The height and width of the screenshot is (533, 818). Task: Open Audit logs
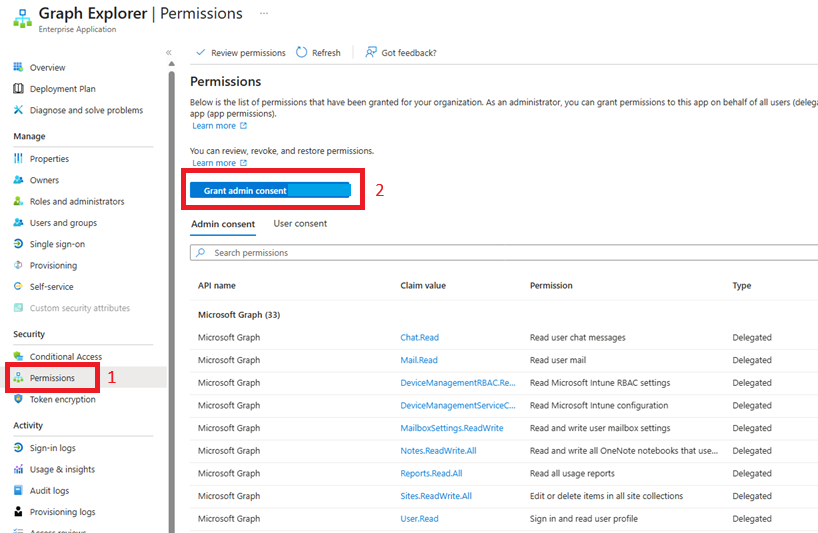point(49,491)
